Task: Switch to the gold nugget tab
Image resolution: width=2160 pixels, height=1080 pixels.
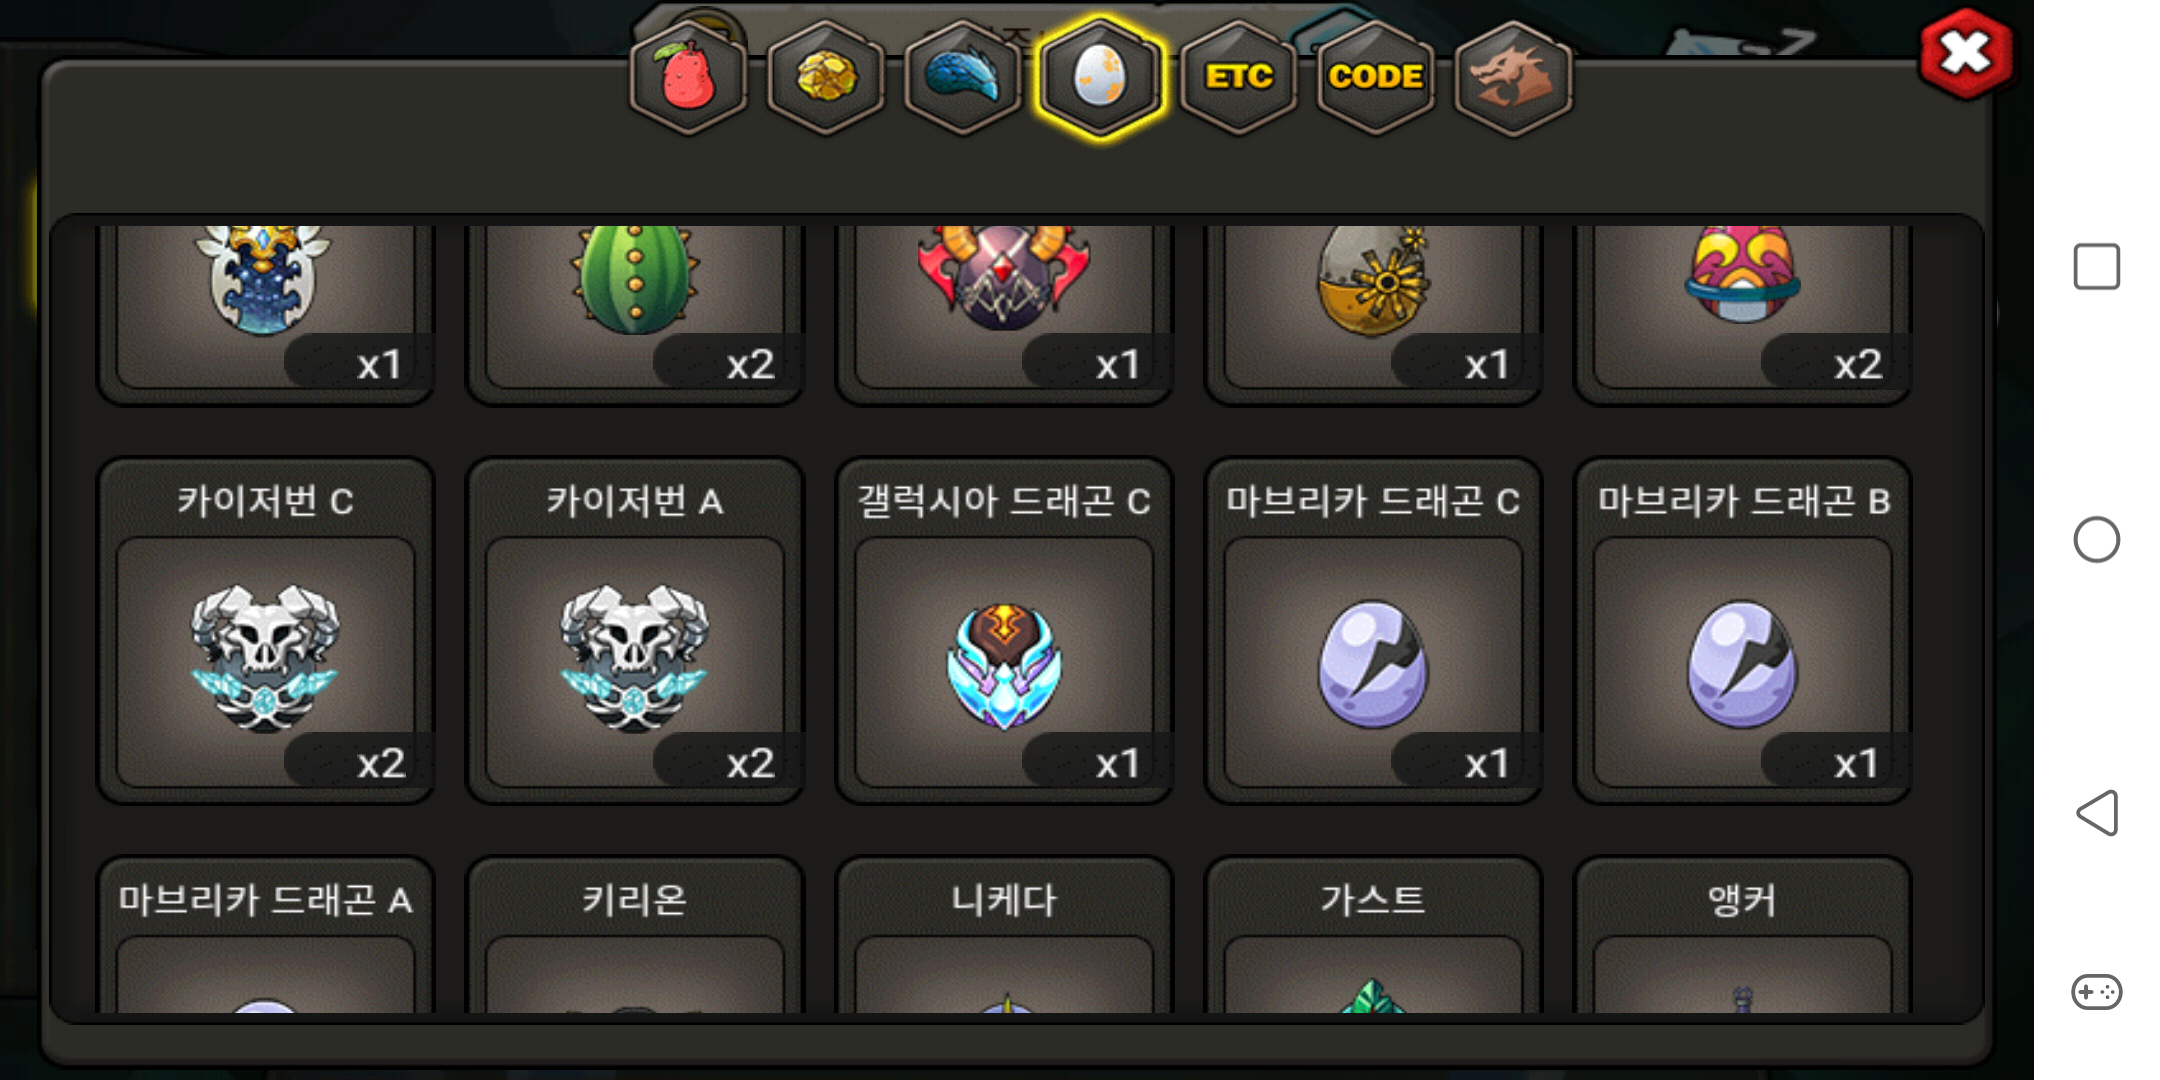Action: [x=826, y=77]
